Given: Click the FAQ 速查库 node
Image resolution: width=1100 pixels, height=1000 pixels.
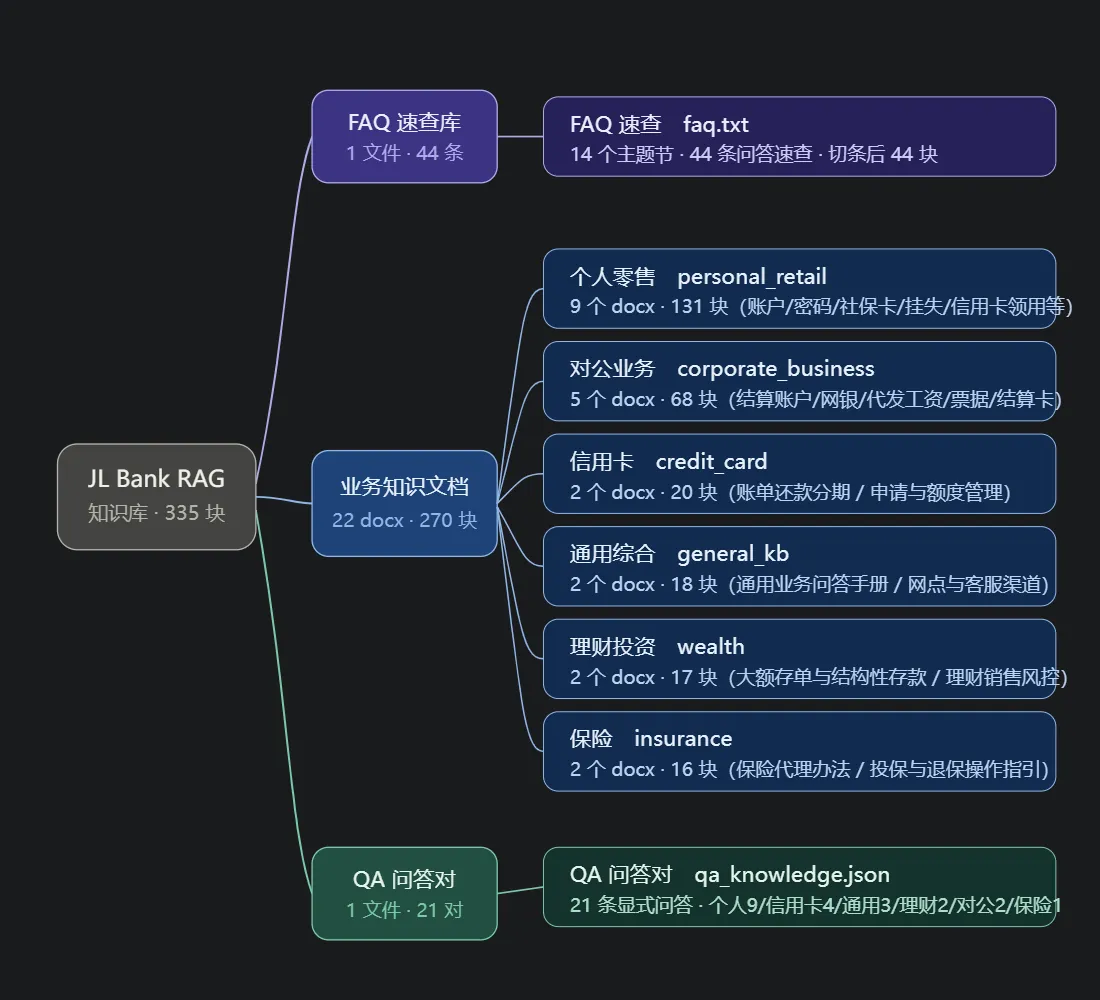Looking at the screenshot, I should click(x=405, y=136).
